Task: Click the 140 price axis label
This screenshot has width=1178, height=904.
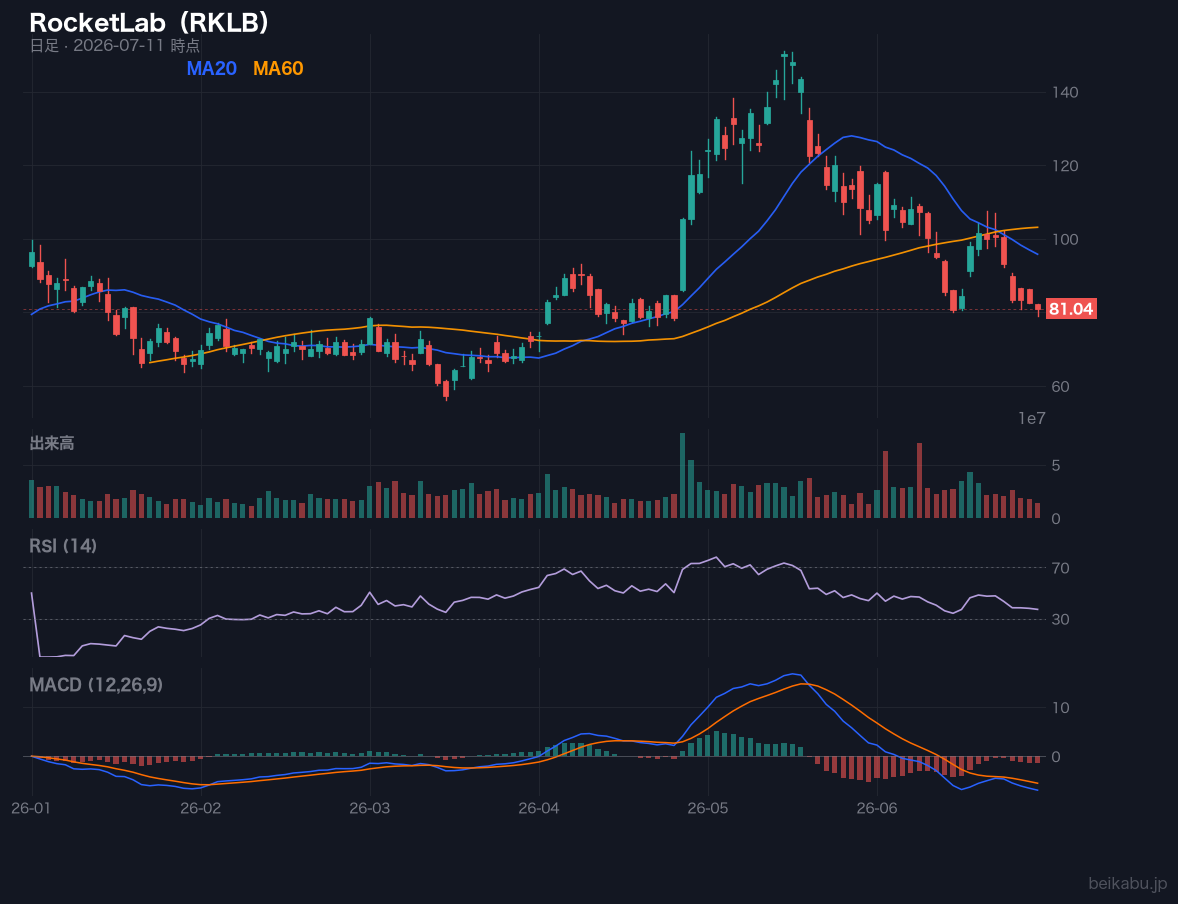Action: point(1065,92)
